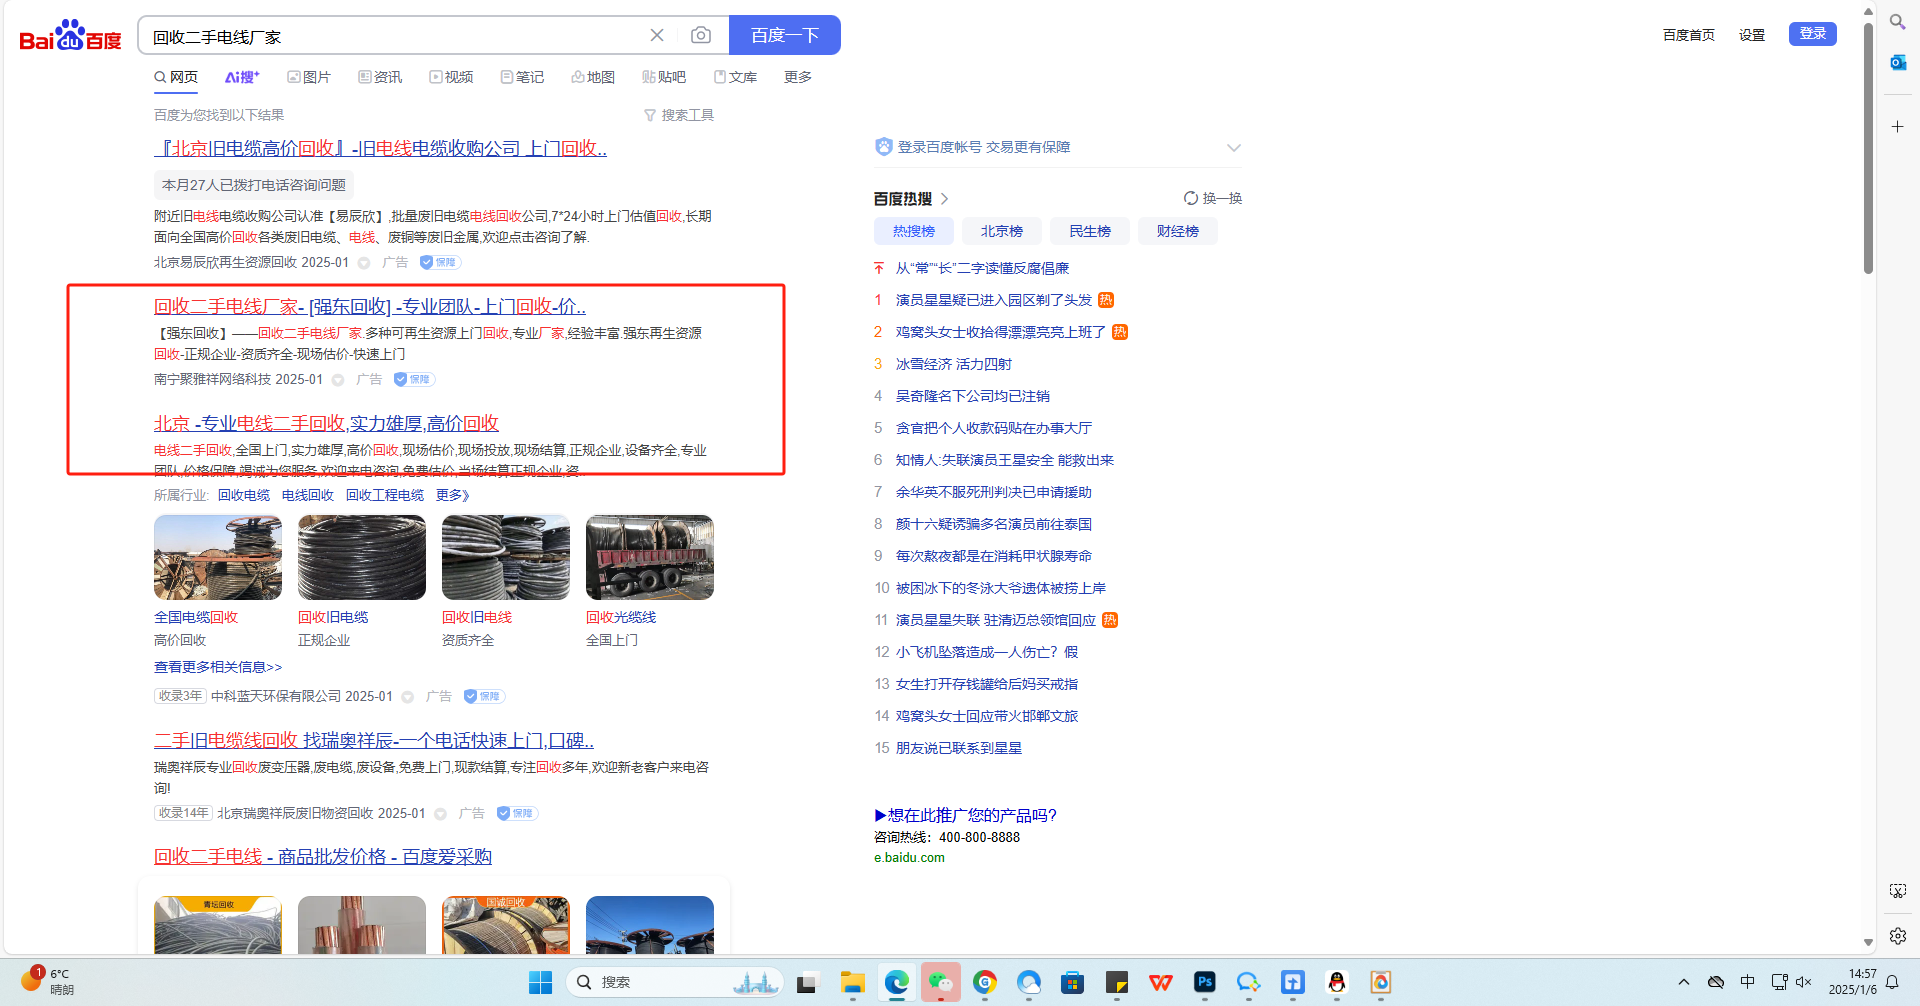Click the 换一换 refresh icon

(1191, 198)
